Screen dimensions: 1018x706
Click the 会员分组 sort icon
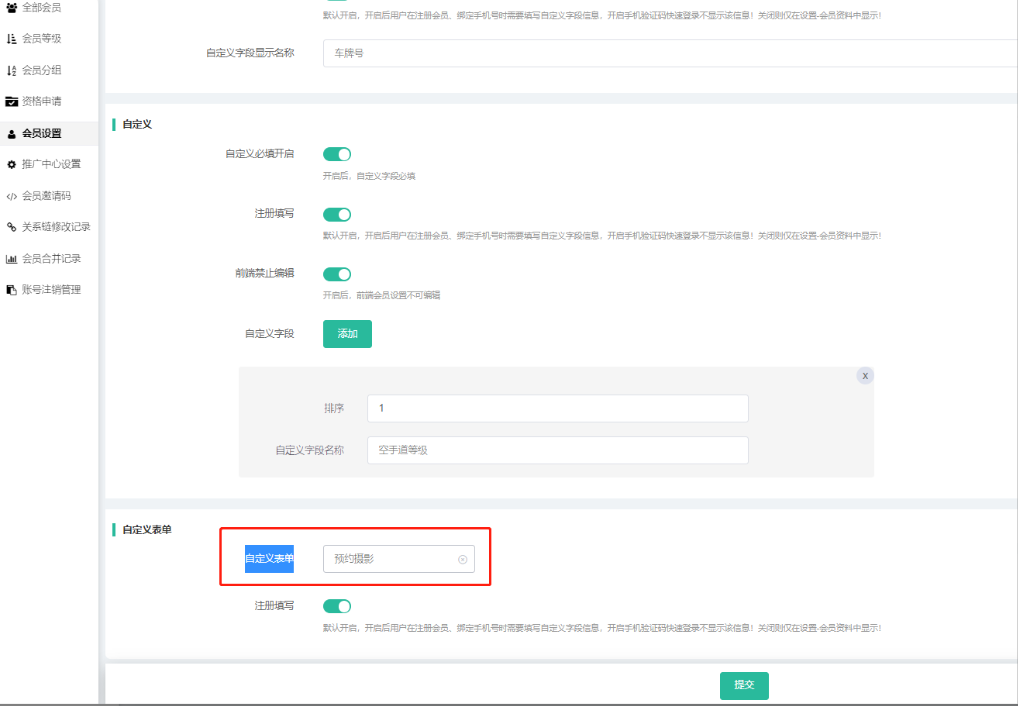[x=11, y=70]
